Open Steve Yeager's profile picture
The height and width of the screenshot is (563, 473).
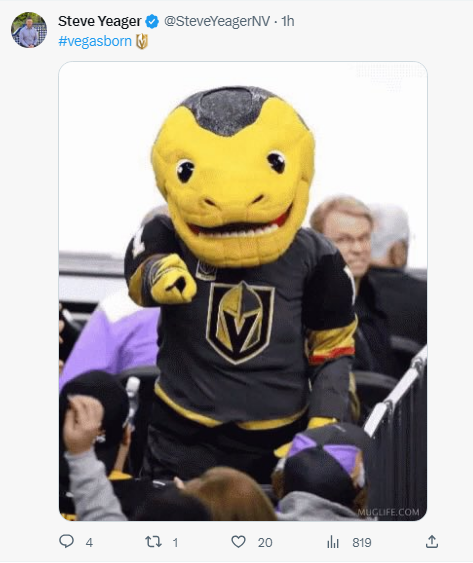(x=29, y=30)
